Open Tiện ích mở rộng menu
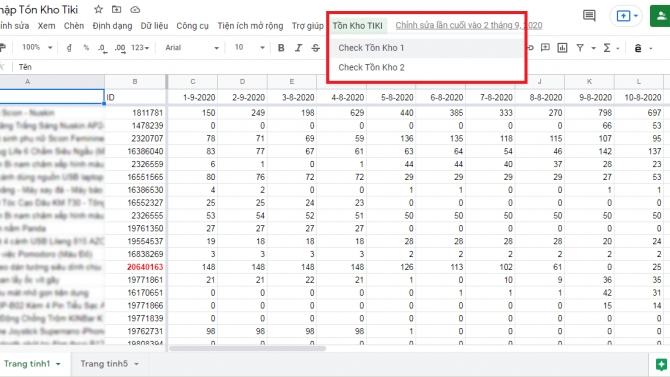This screenshot has height=377, width=670. coord(250,26)
